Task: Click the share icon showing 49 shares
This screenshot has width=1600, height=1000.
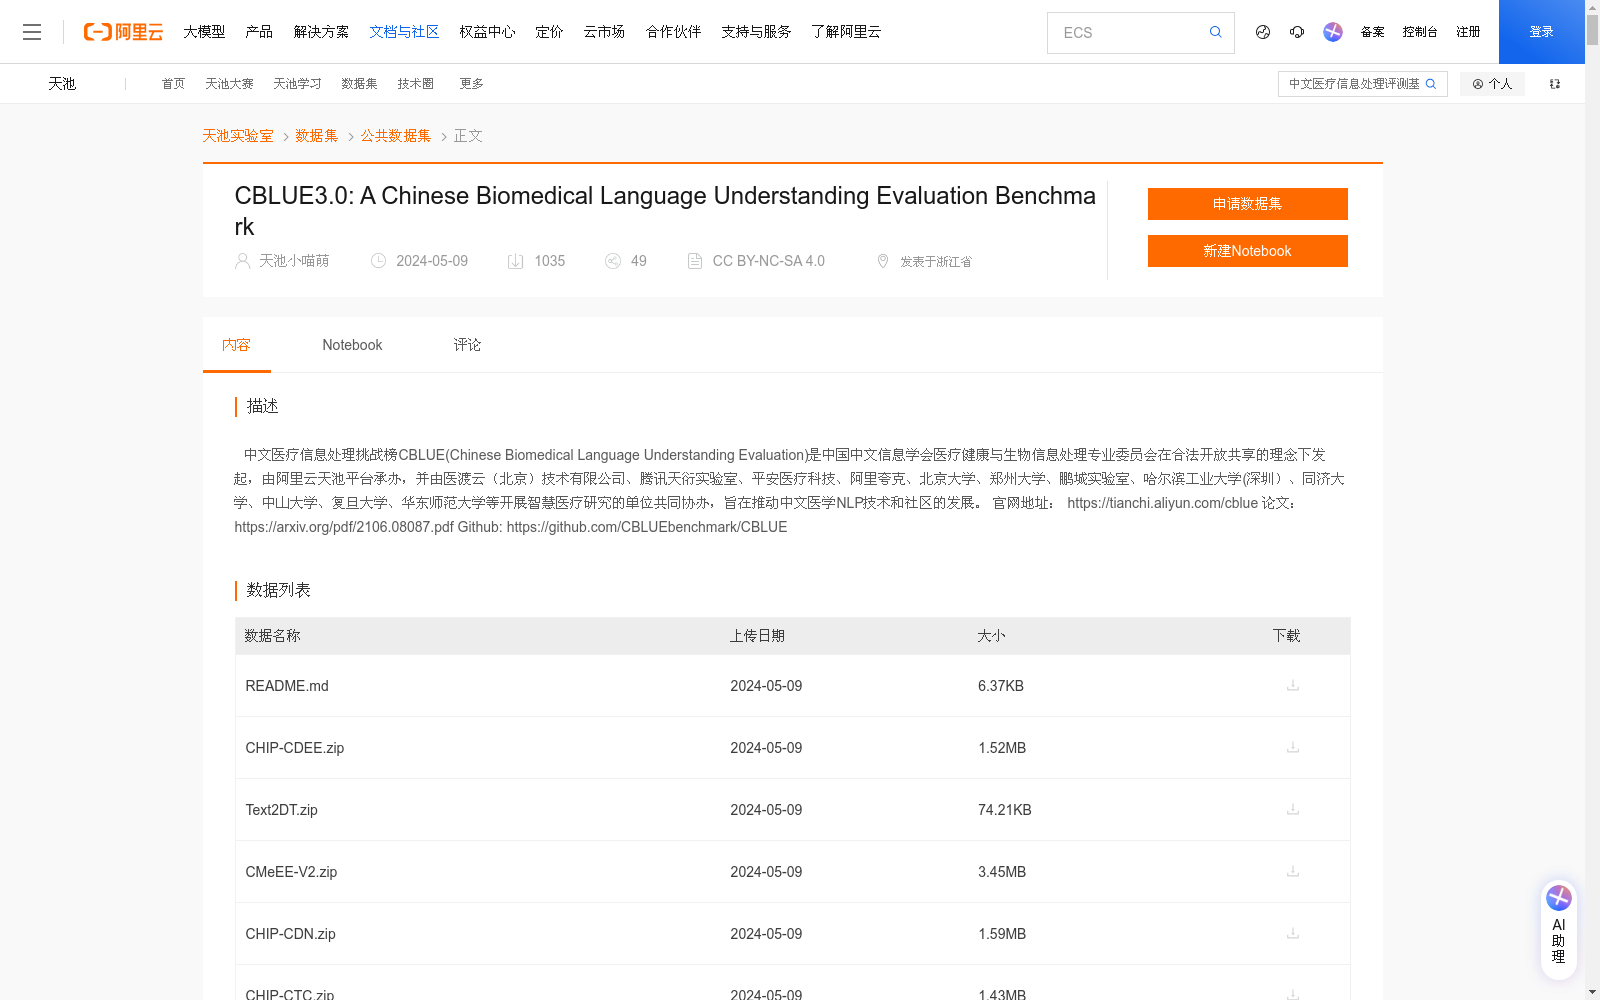Action: pos(613,261)
